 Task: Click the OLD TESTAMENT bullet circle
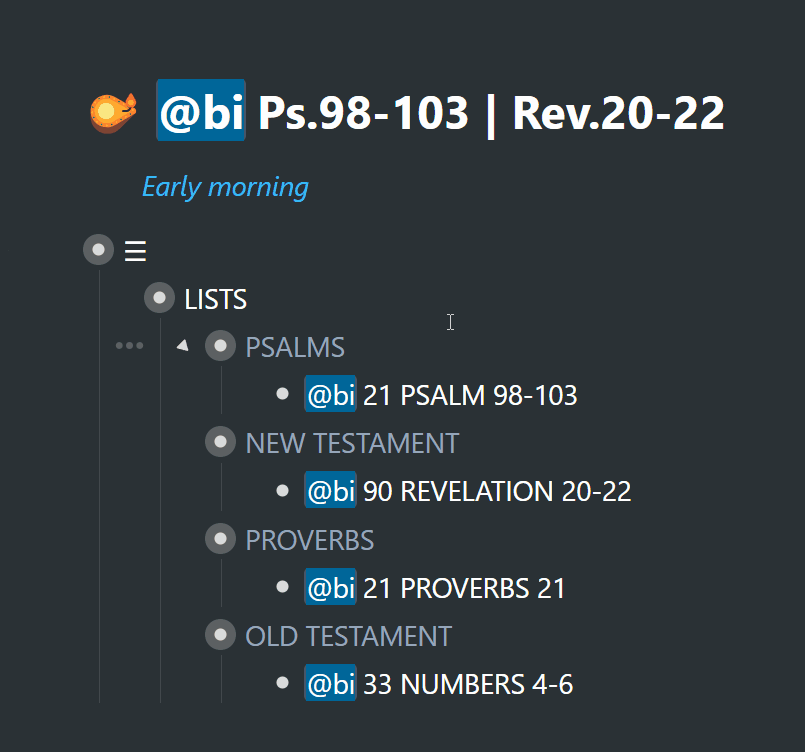pyautogui.click(x=220, y=635)
